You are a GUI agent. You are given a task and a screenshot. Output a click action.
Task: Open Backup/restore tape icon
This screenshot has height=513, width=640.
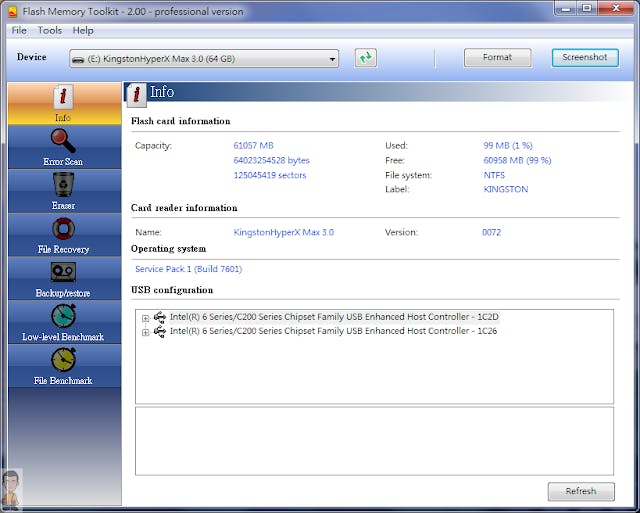[x=63, y=272]
